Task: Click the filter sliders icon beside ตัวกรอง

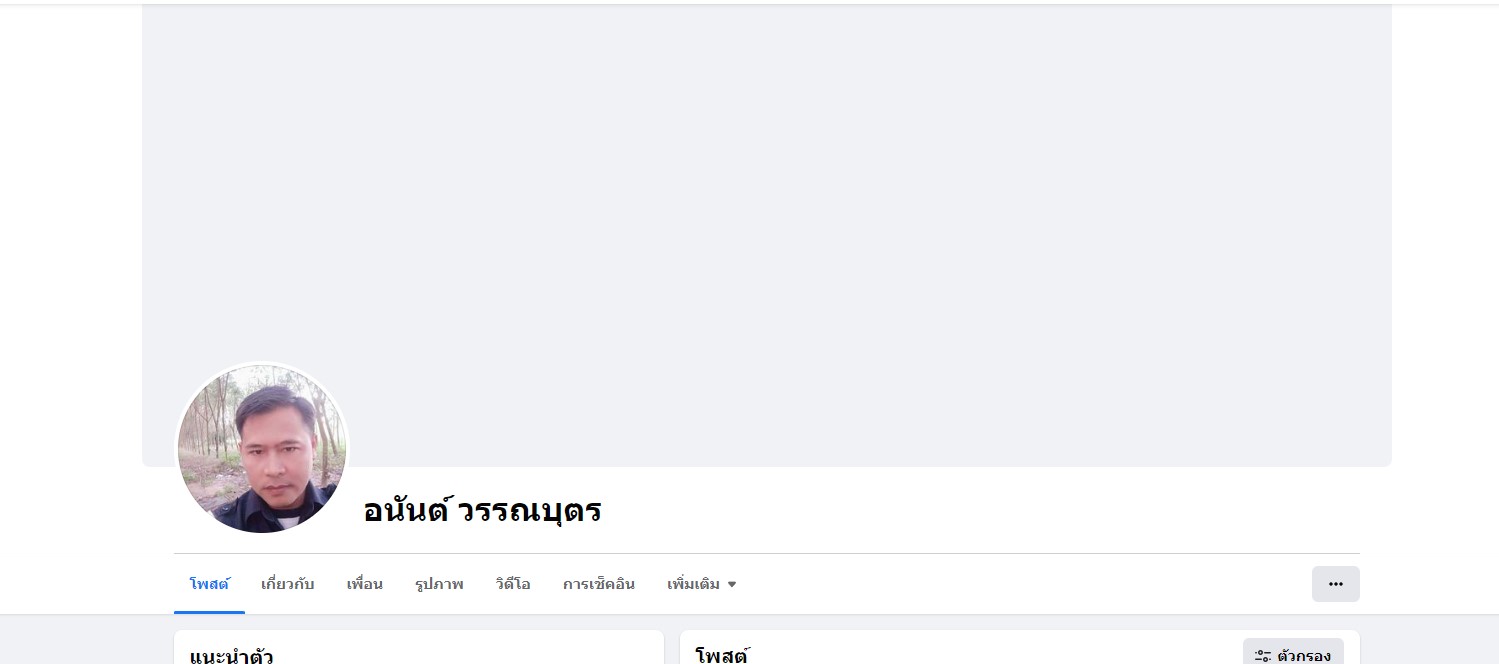Action: [x=1263, y=656]
